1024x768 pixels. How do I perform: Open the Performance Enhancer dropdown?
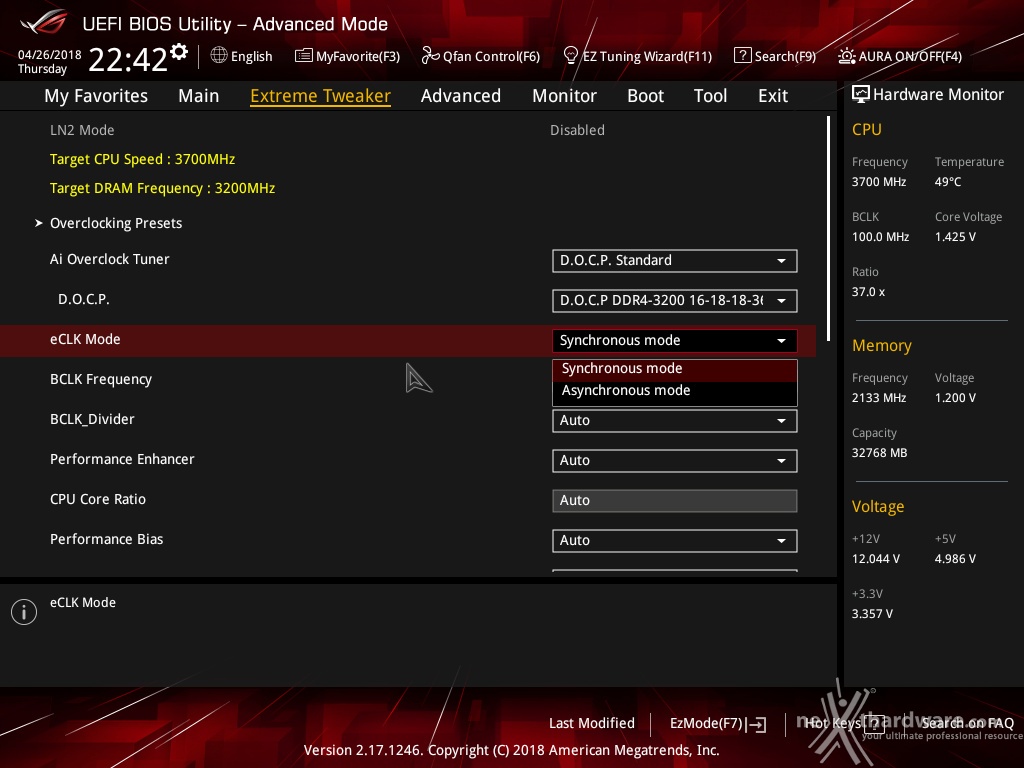coord(675,460)
